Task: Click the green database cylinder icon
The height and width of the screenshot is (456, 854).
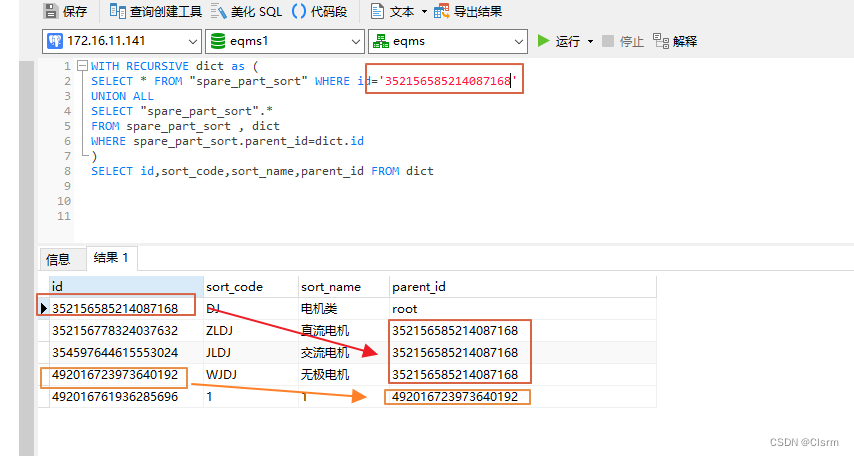Action: tap(218, 41)
